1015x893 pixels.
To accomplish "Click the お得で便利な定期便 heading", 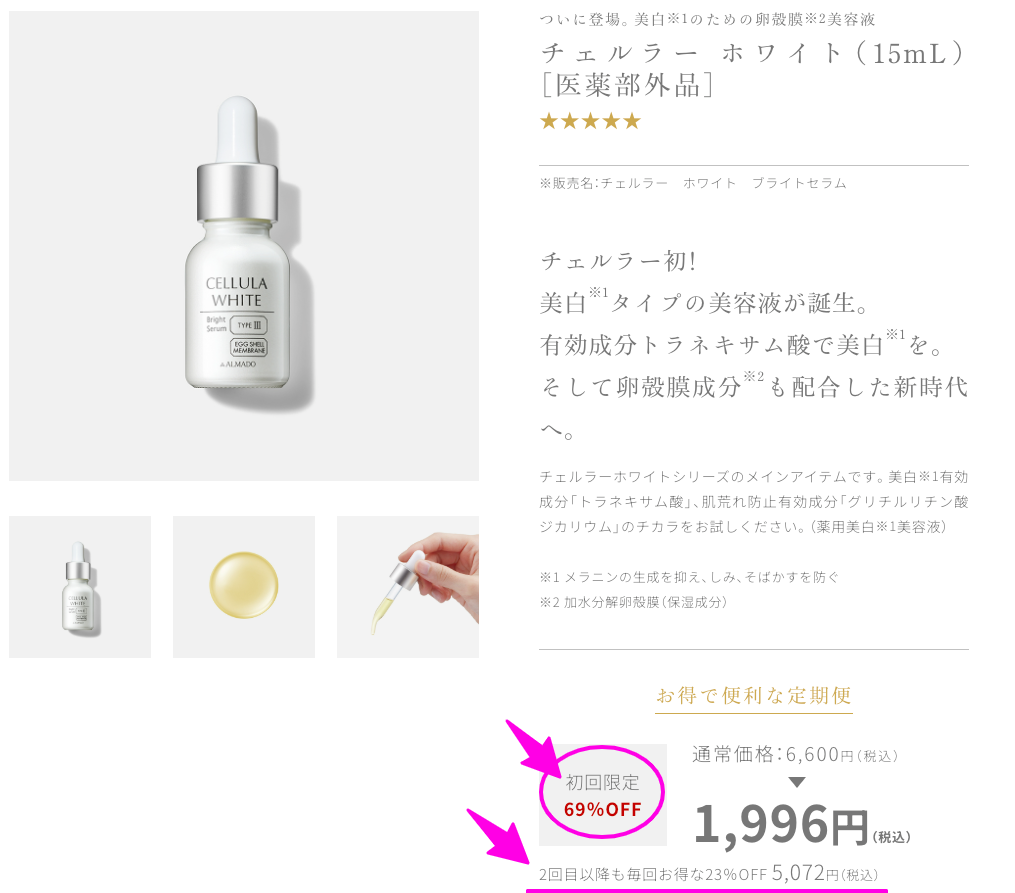I will click(753, 696).
